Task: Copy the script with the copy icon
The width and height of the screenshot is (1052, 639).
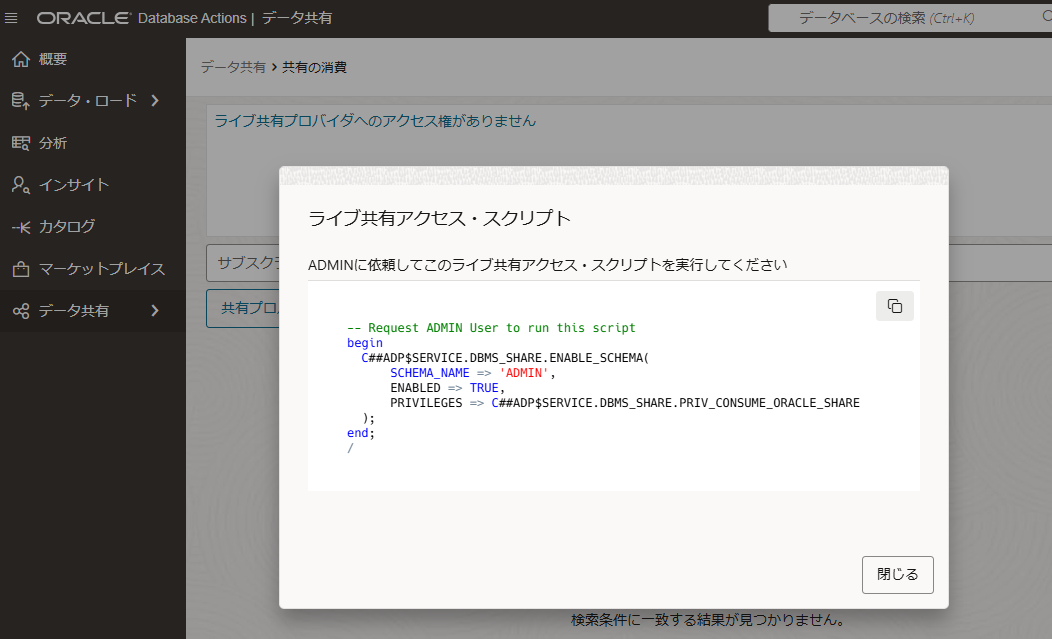Action: point(894,306)
